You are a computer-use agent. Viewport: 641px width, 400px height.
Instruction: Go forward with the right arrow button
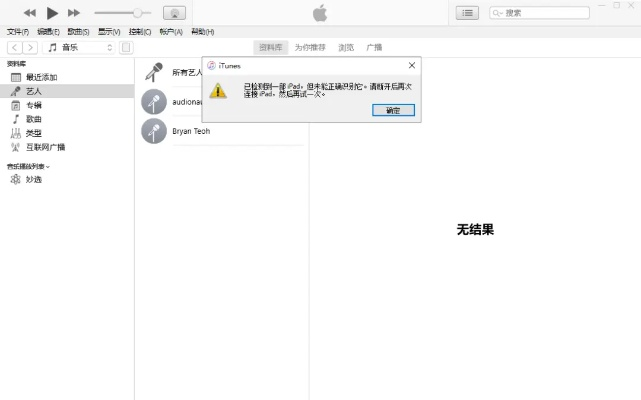(x=30, y=47)
